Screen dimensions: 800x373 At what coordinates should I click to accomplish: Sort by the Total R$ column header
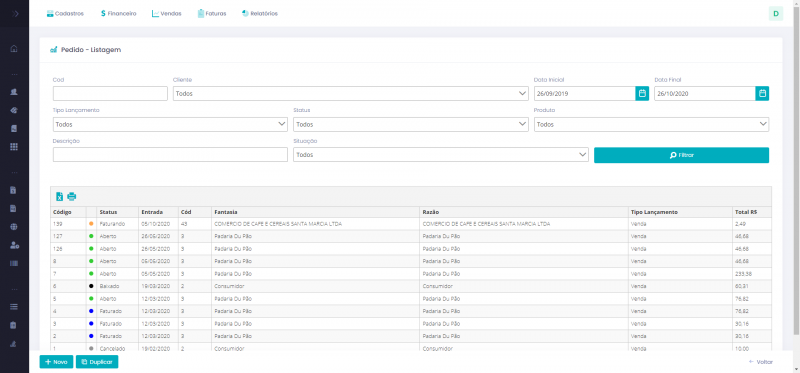[x=752, y=212]
